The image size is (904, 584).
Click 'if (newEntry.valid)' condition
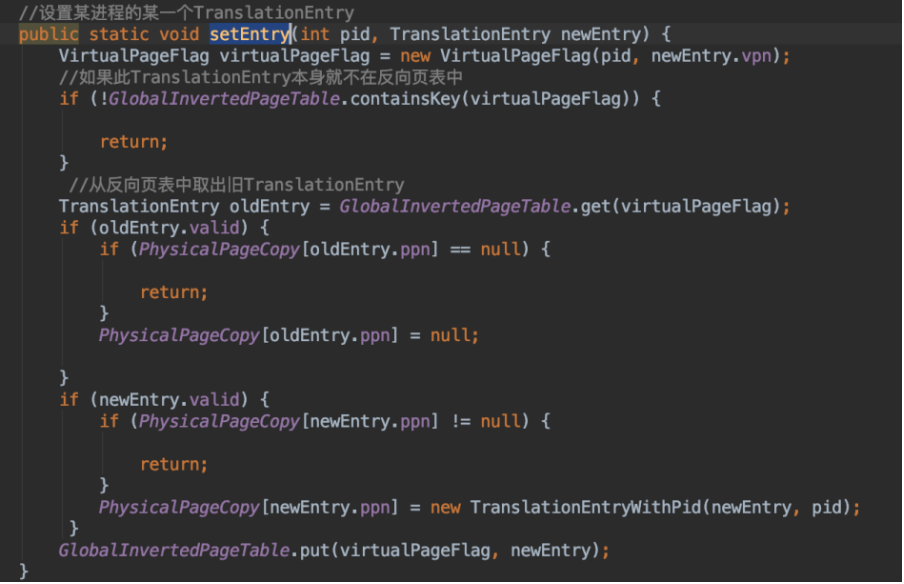click(154, 400)
